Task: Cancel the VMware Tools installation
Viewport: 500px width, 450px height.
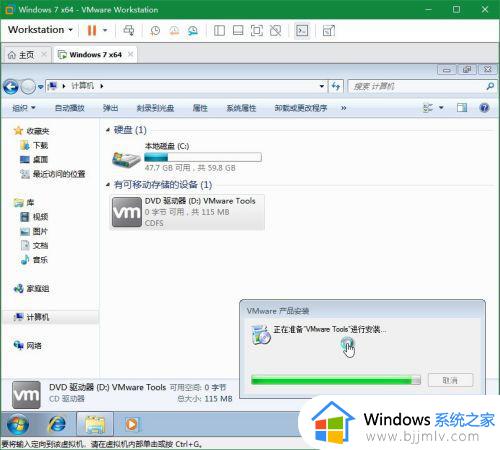Action: point(450,380)
